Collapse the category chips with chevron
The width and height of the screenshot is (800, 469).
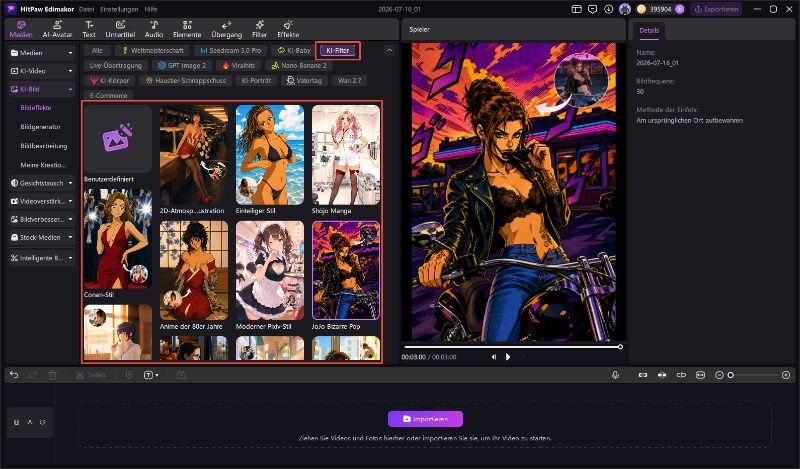click(x=389, y=51)
